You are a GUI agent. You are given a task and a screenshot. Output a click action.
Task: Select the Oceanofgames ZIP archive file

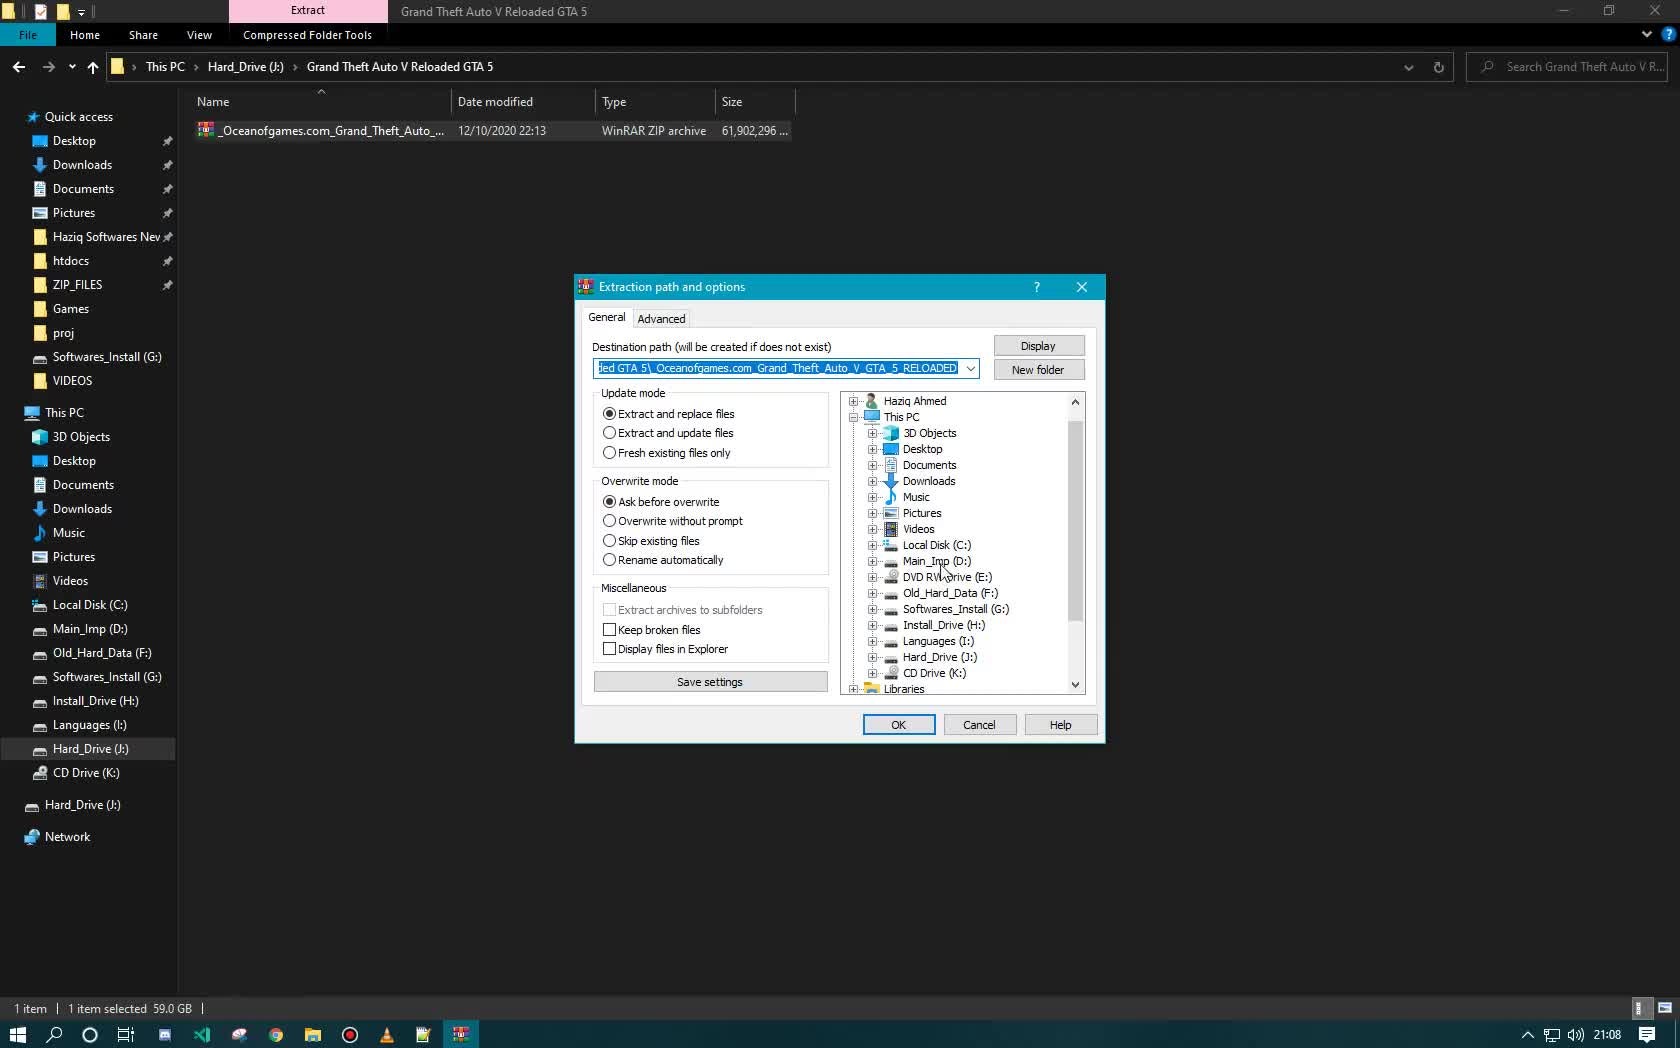494,131
